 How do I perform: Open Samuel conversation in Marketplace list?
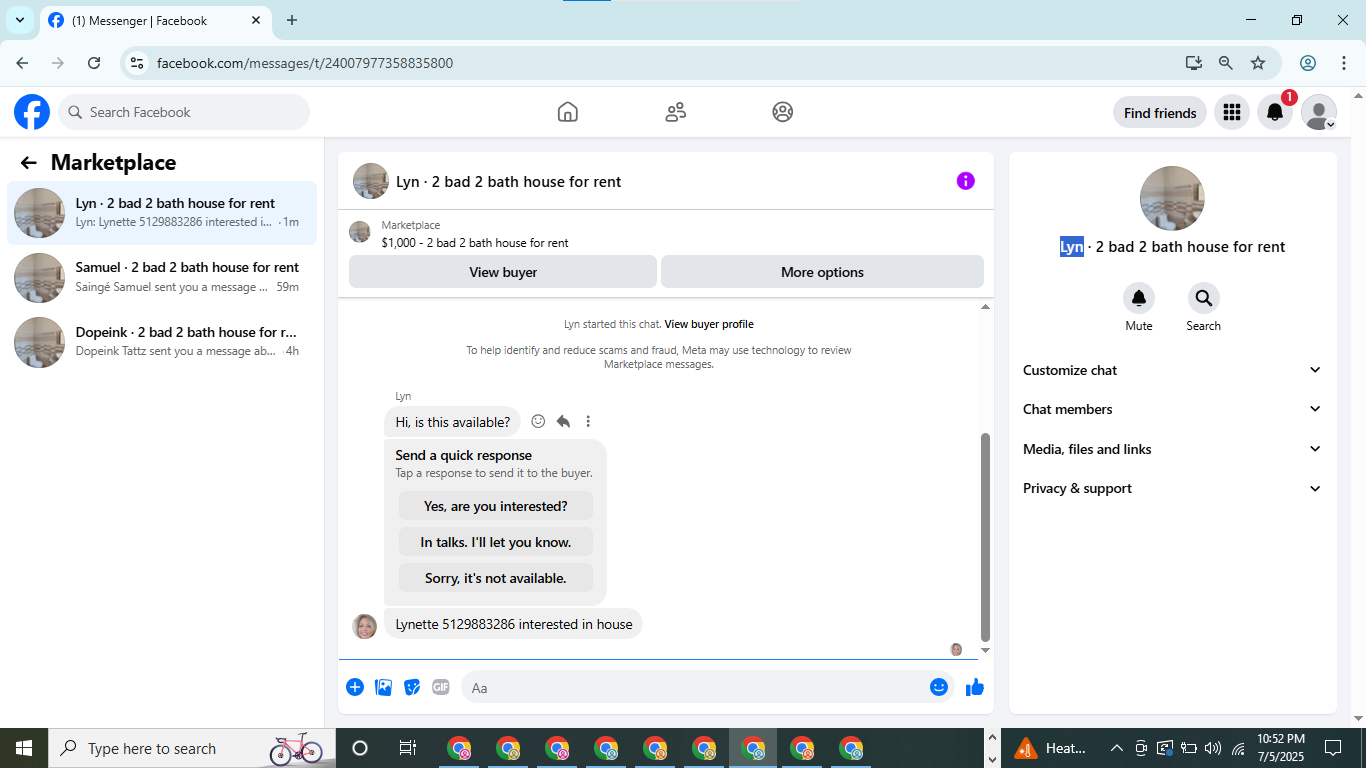click(x=162, y=277)
